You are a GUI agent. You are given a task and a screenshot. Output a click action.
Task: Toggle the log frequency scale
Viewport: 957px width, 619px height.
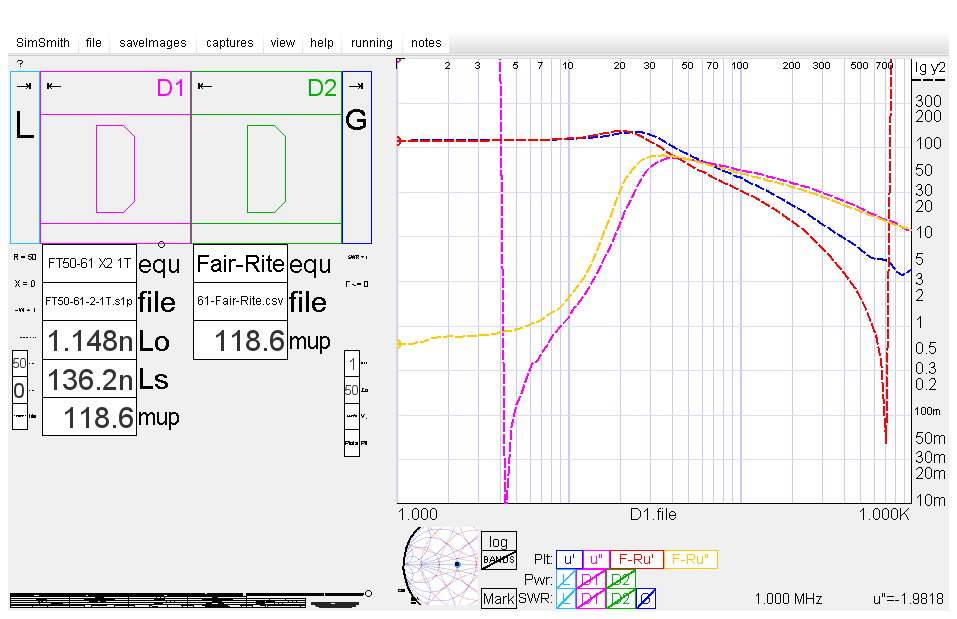pyautogui.click(x=499, y=541)
